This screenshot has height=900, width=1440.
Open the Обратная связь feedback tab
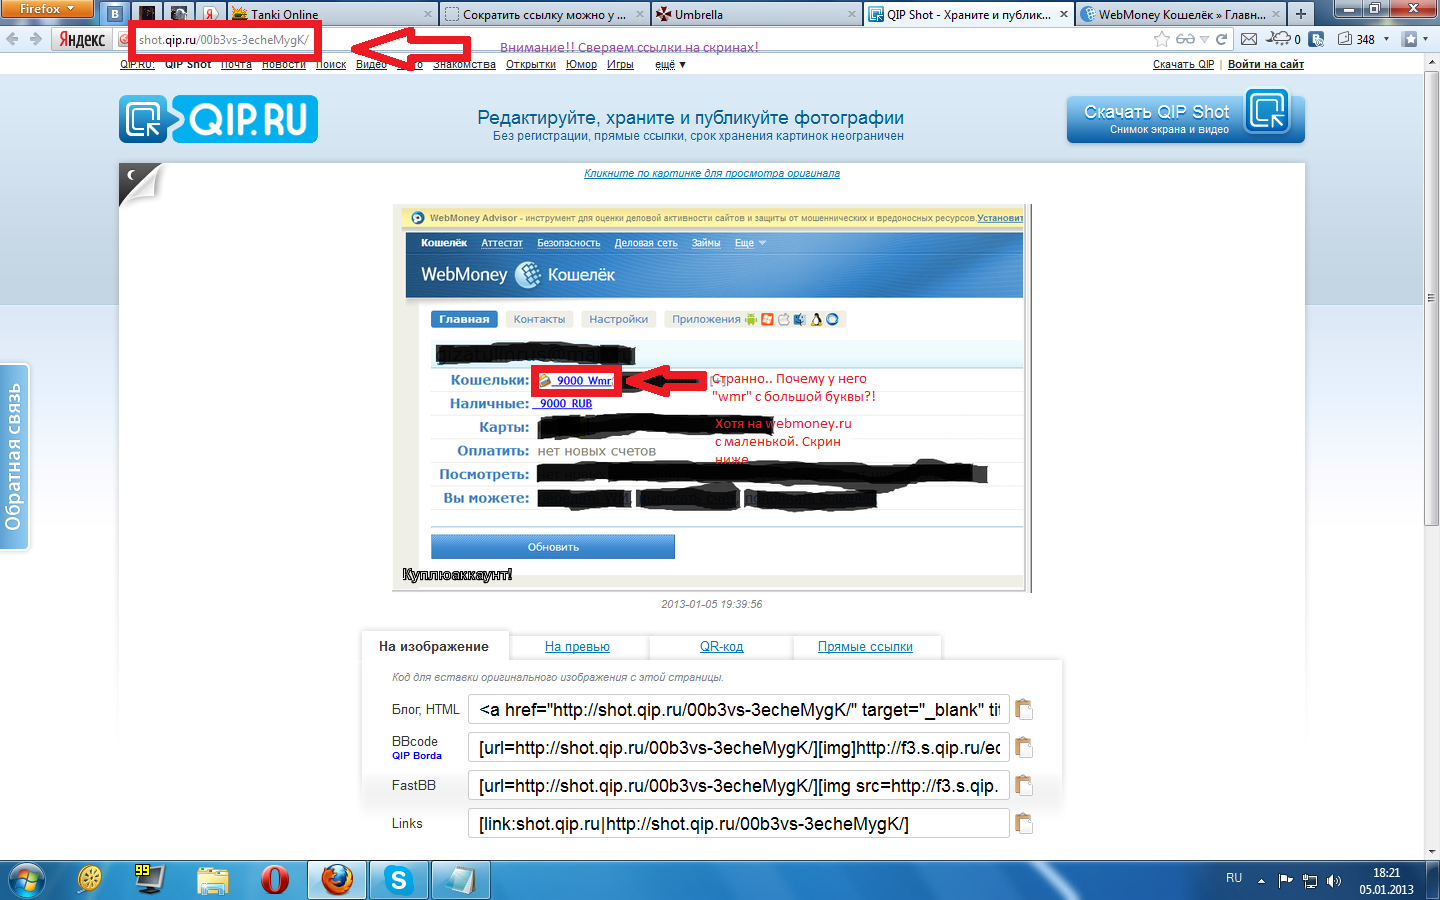[14, 457]
